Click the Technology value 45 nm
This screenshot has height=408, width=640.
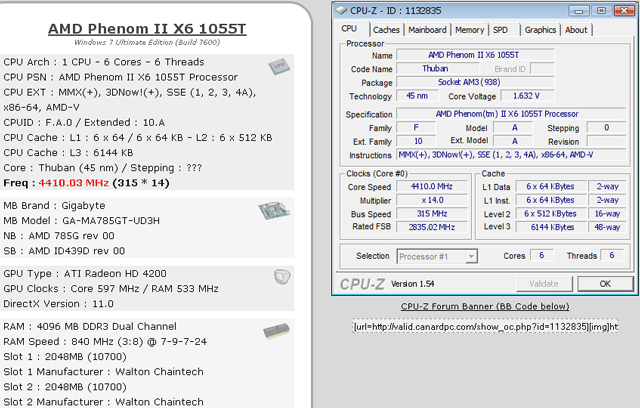[x=417, y=96]
